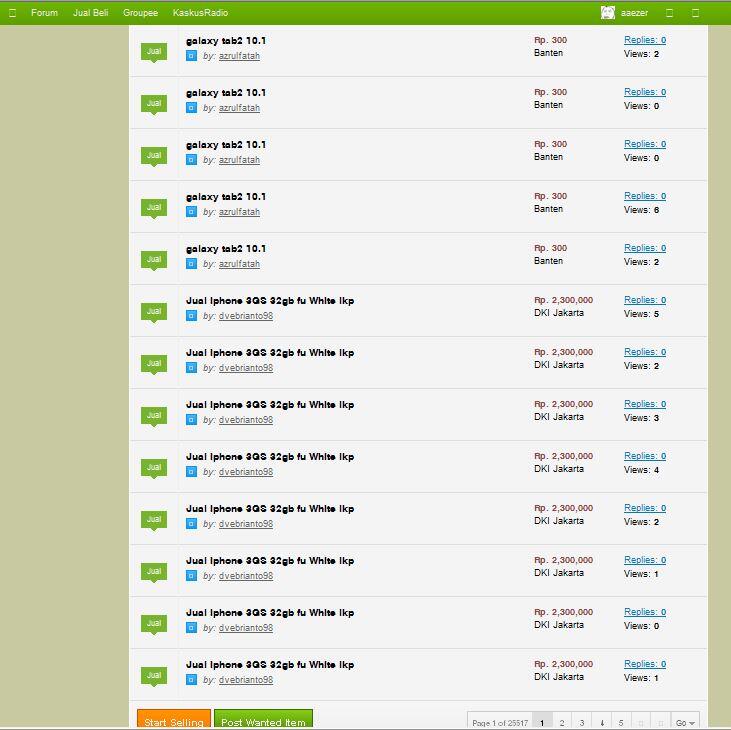Open Replies: 0 link on the iPhone Views: 5 row
The image size is (731, 730).
[x=645, y=300]
